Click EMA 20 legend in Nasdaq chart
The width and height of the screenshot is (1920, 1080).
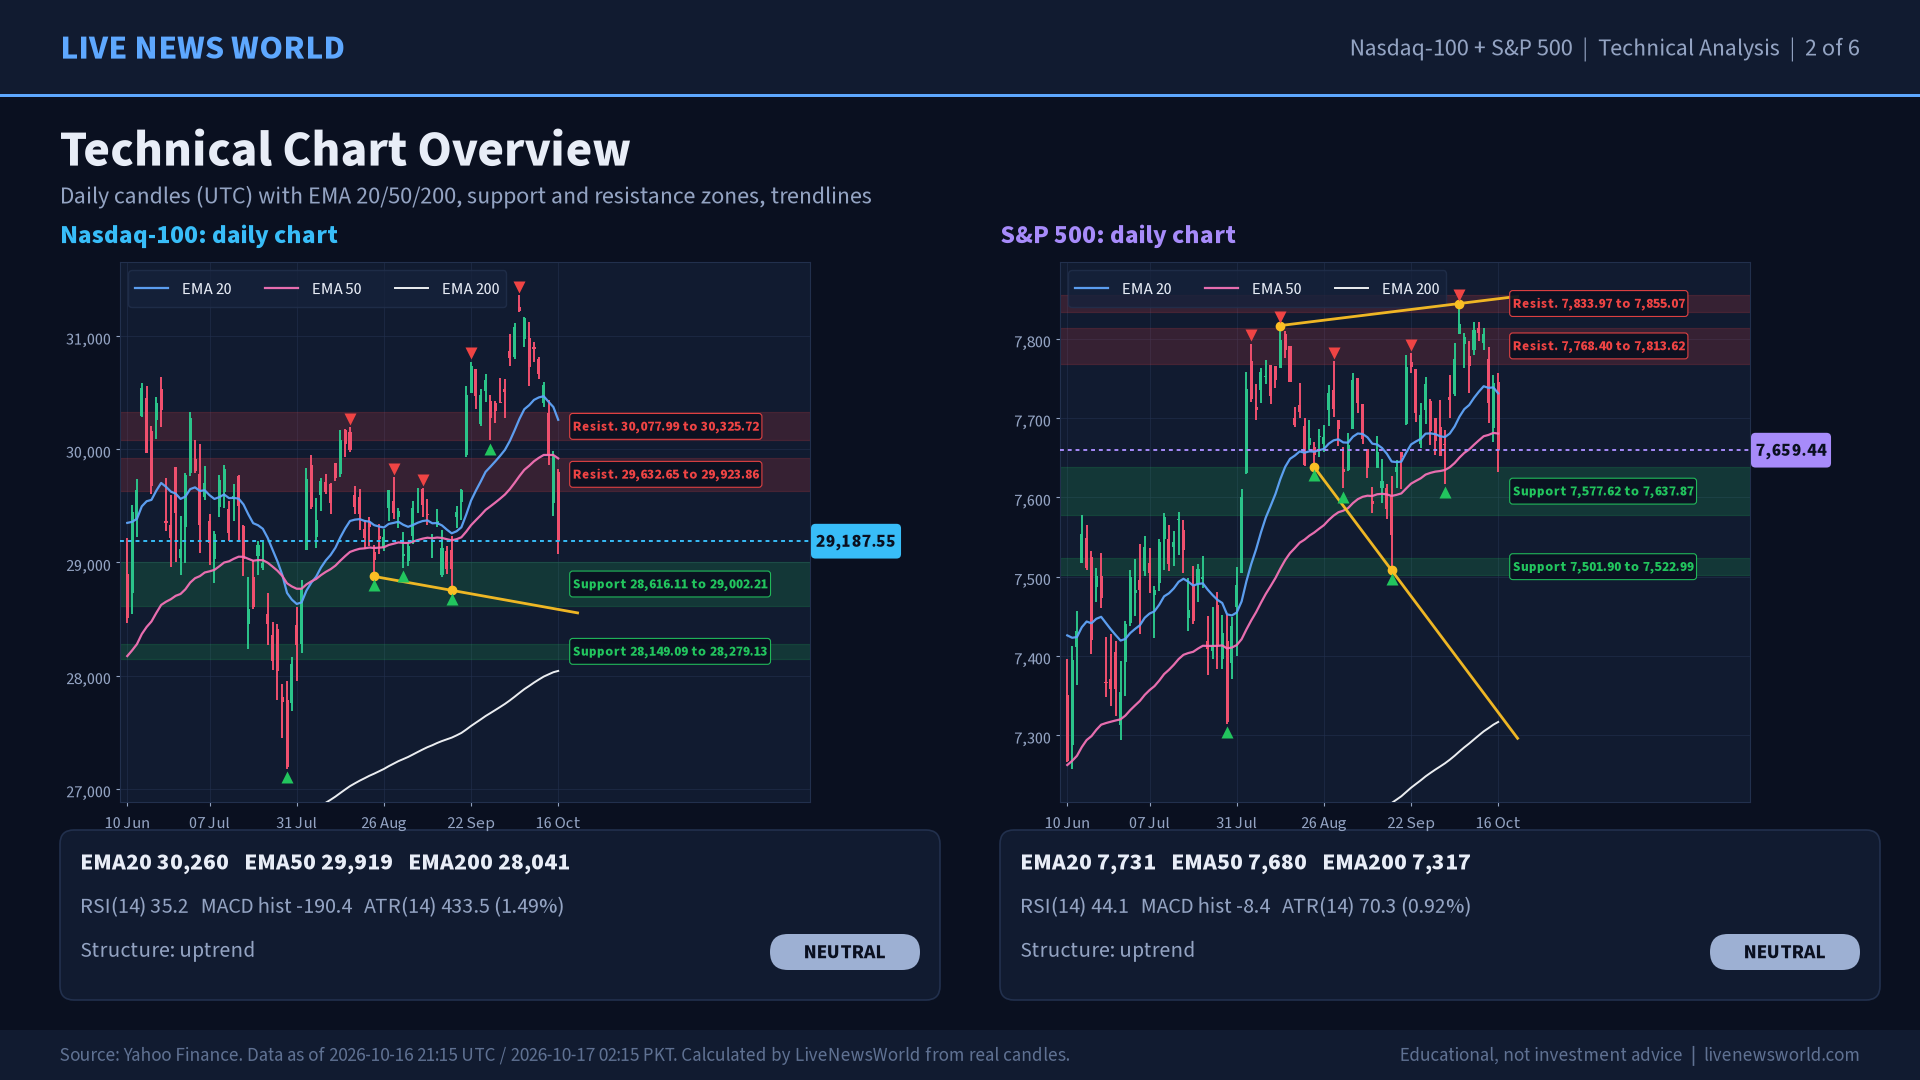tap(183, 289)
